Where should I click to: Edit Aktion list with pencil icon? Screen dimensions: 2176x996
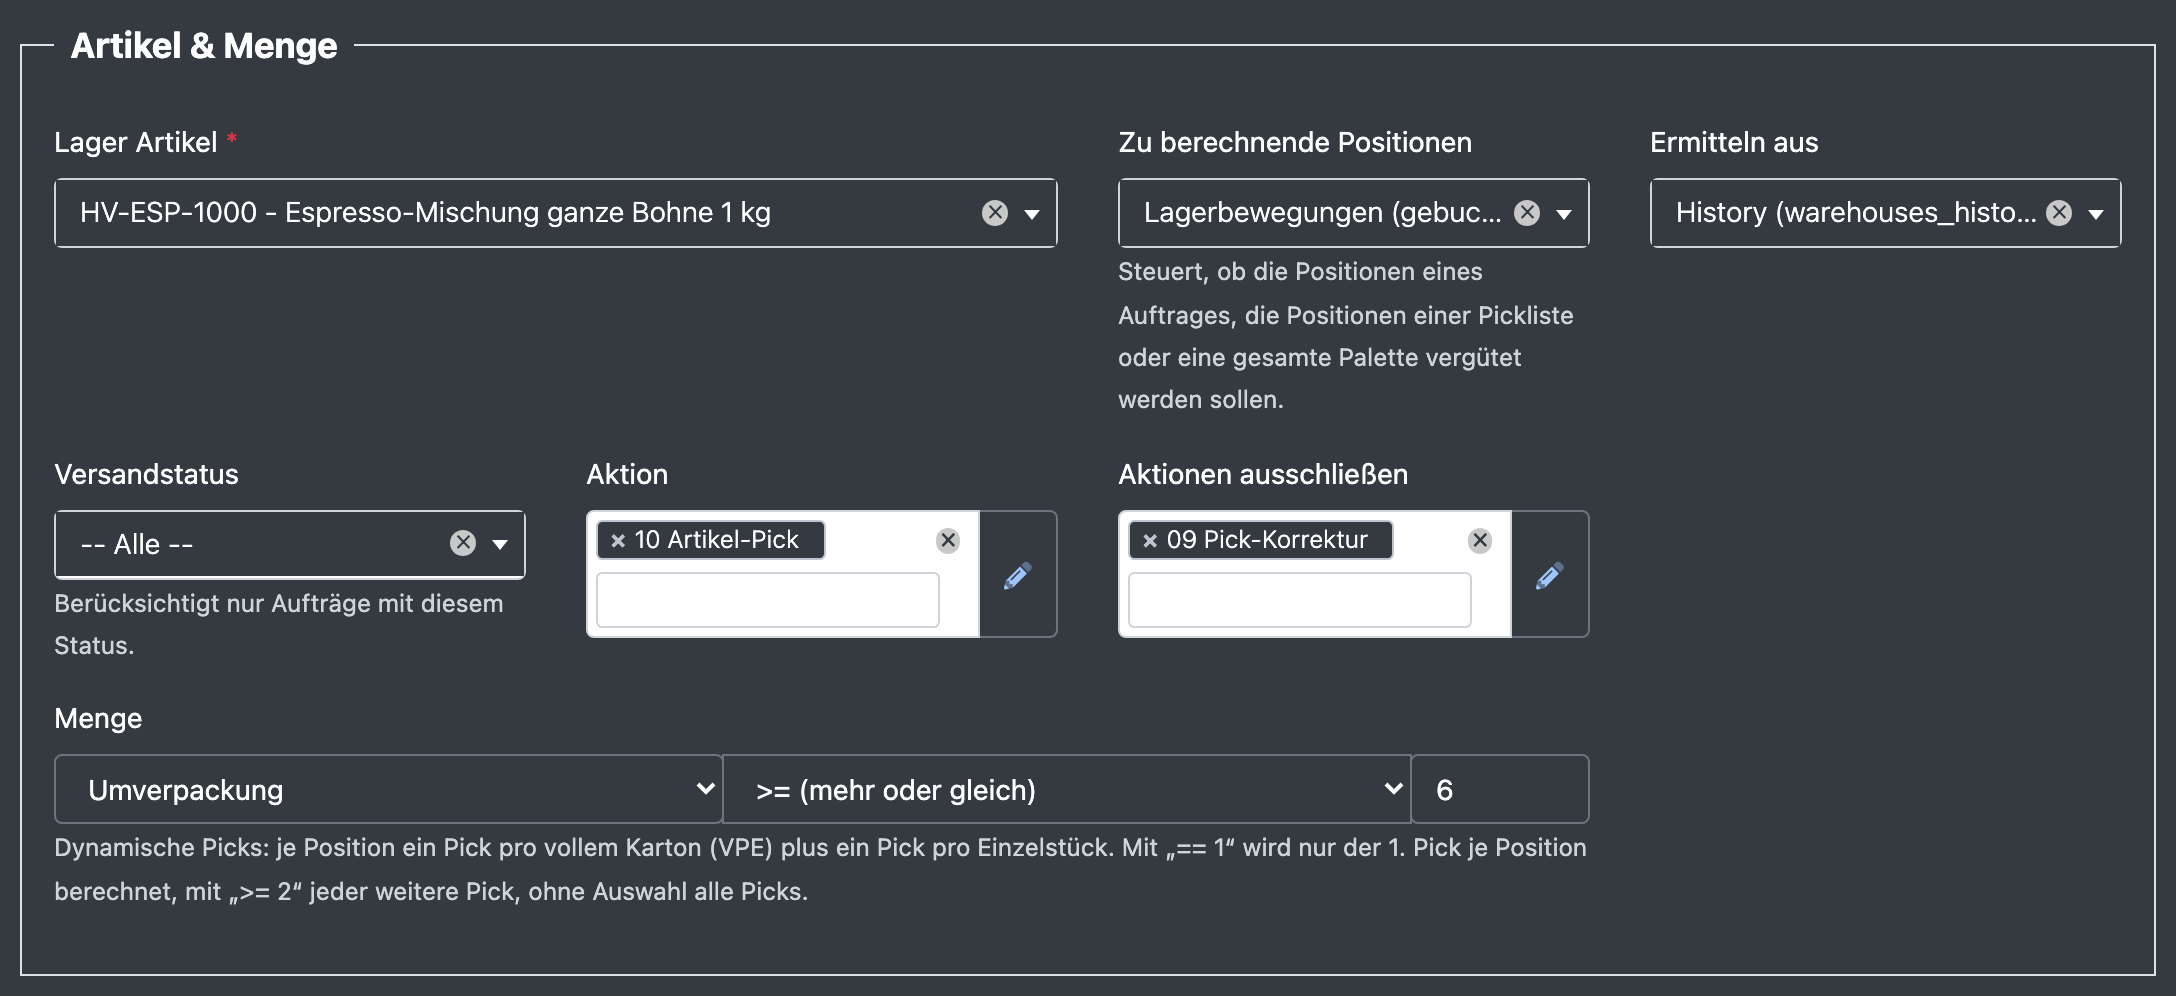[1018, 575]
